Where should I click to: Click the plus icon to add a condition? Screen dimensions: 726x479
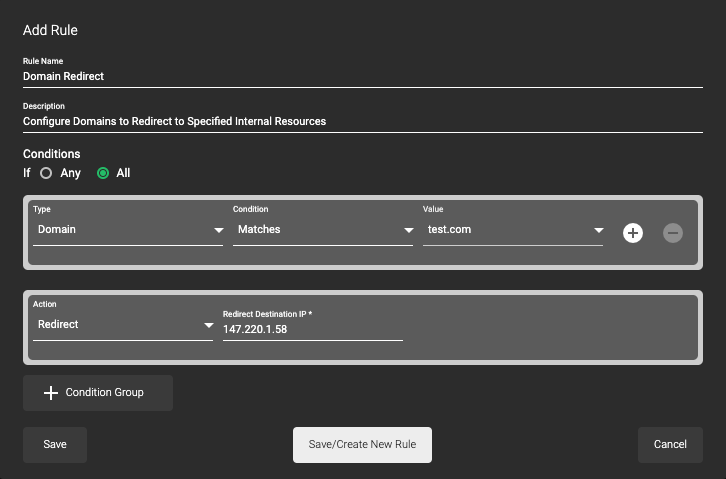[x=632, y=232]
